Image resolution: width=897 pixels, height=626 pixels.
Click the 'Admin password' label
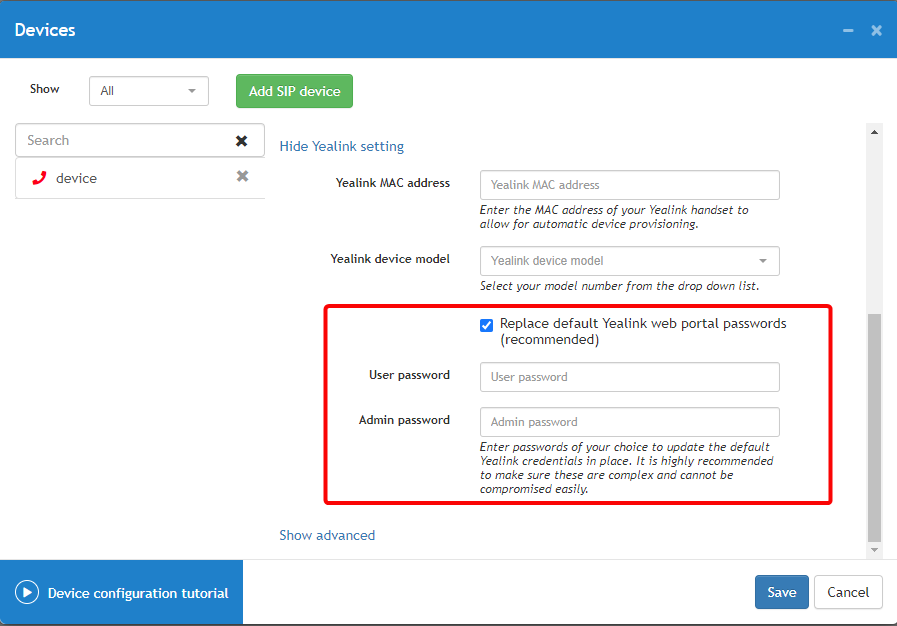404,420
